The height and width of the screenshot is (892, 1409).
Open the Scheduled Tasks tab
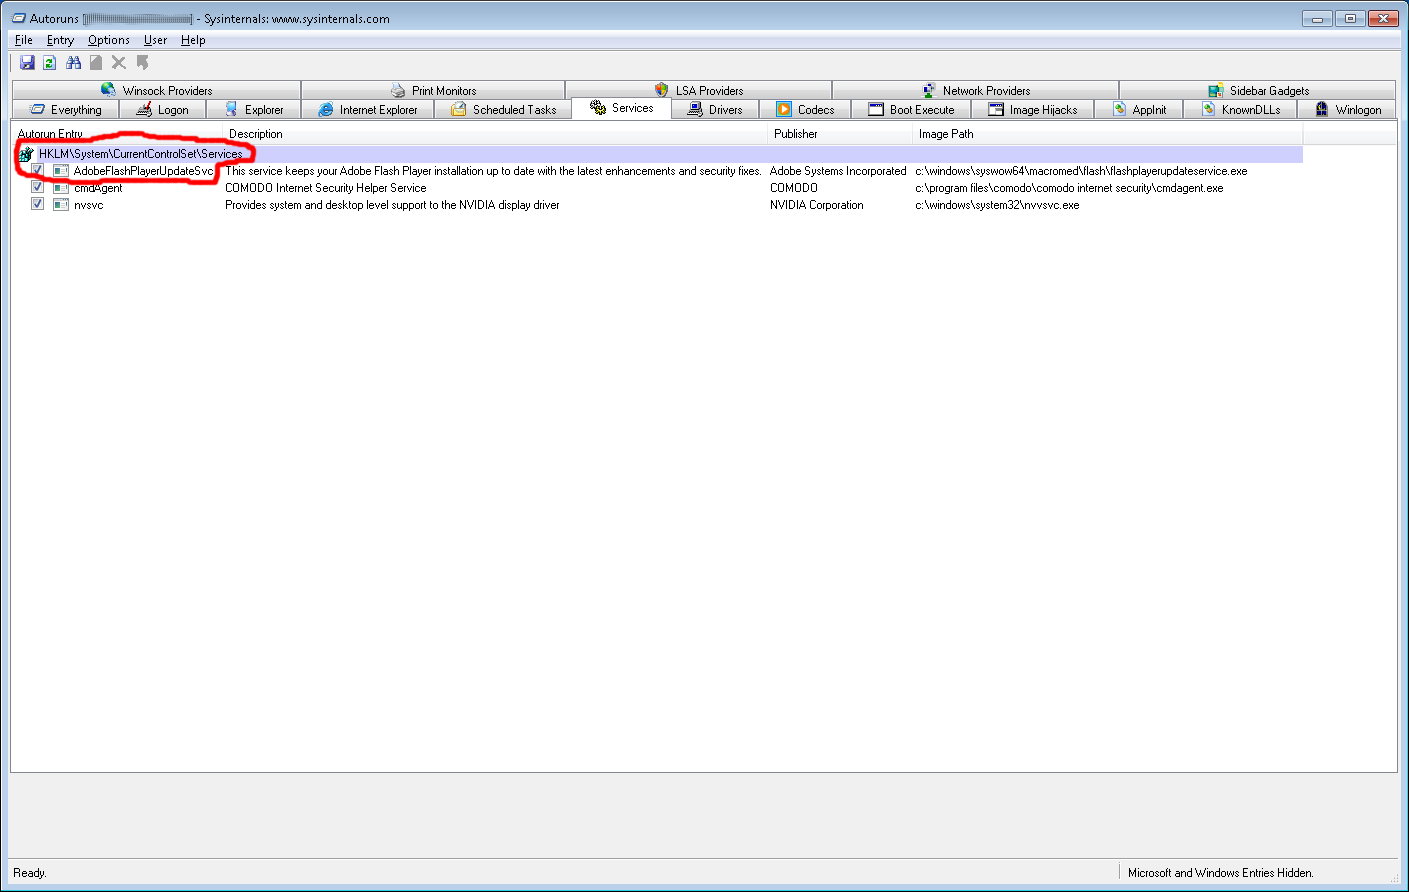(x=503, y=110)
